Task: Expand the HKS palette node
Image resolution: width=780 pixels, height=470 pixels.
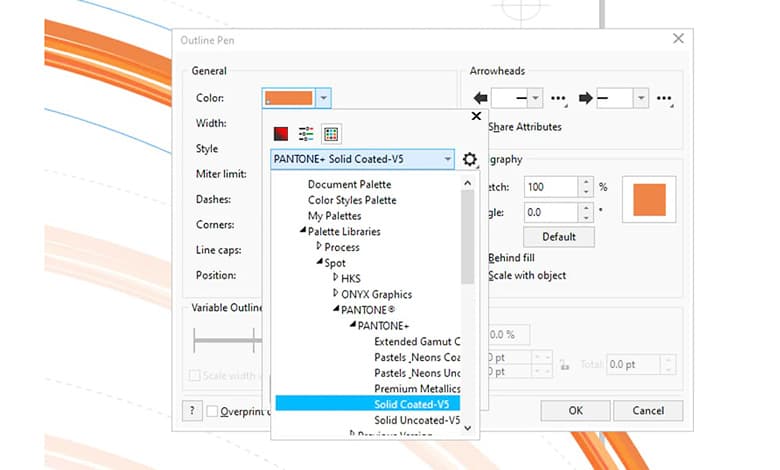Action: point(336,277)
